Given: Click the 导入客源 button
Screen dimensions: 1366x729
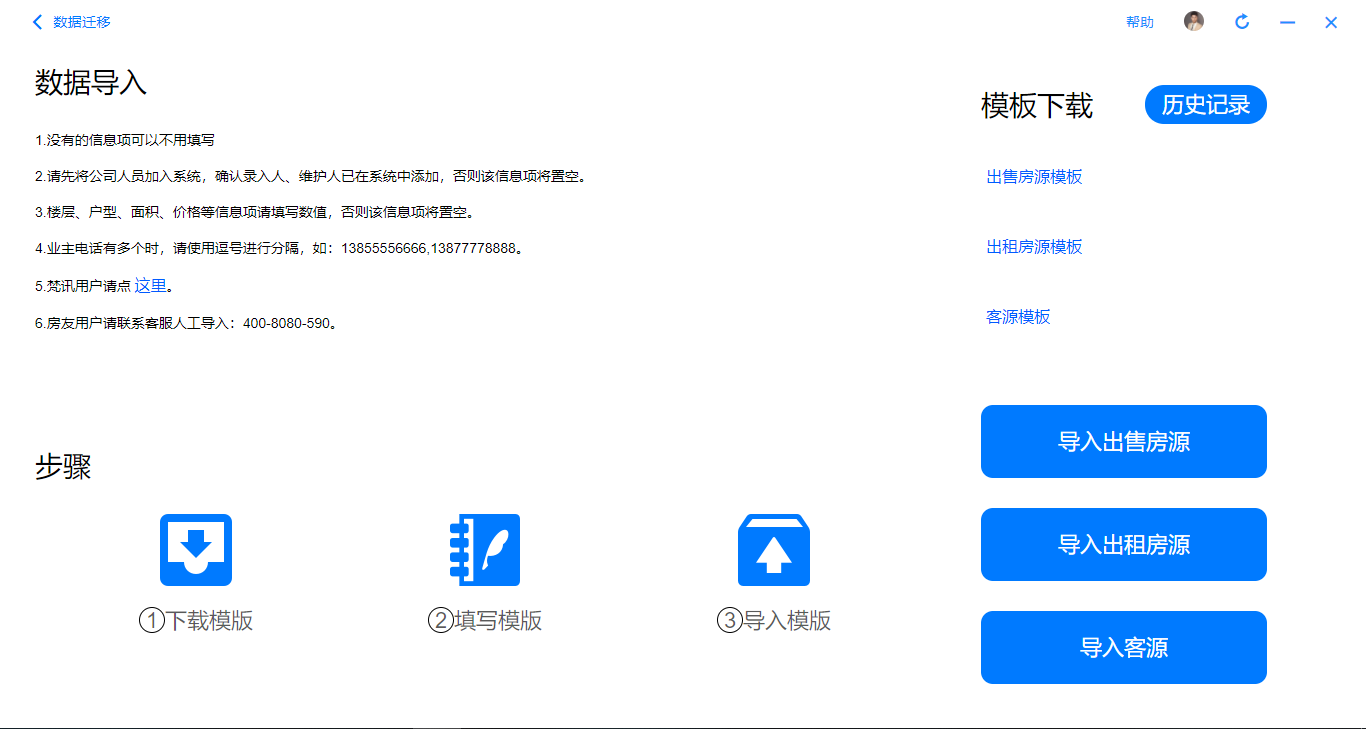Looking at the screenshot, I should click(1123, 647).
